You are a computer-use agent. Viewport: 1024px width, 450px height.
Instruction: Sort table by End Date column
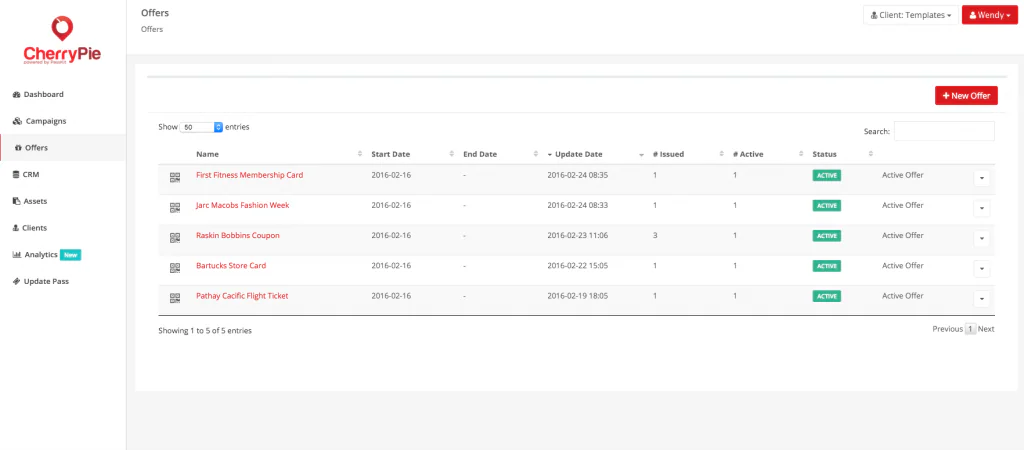point(500,154)
